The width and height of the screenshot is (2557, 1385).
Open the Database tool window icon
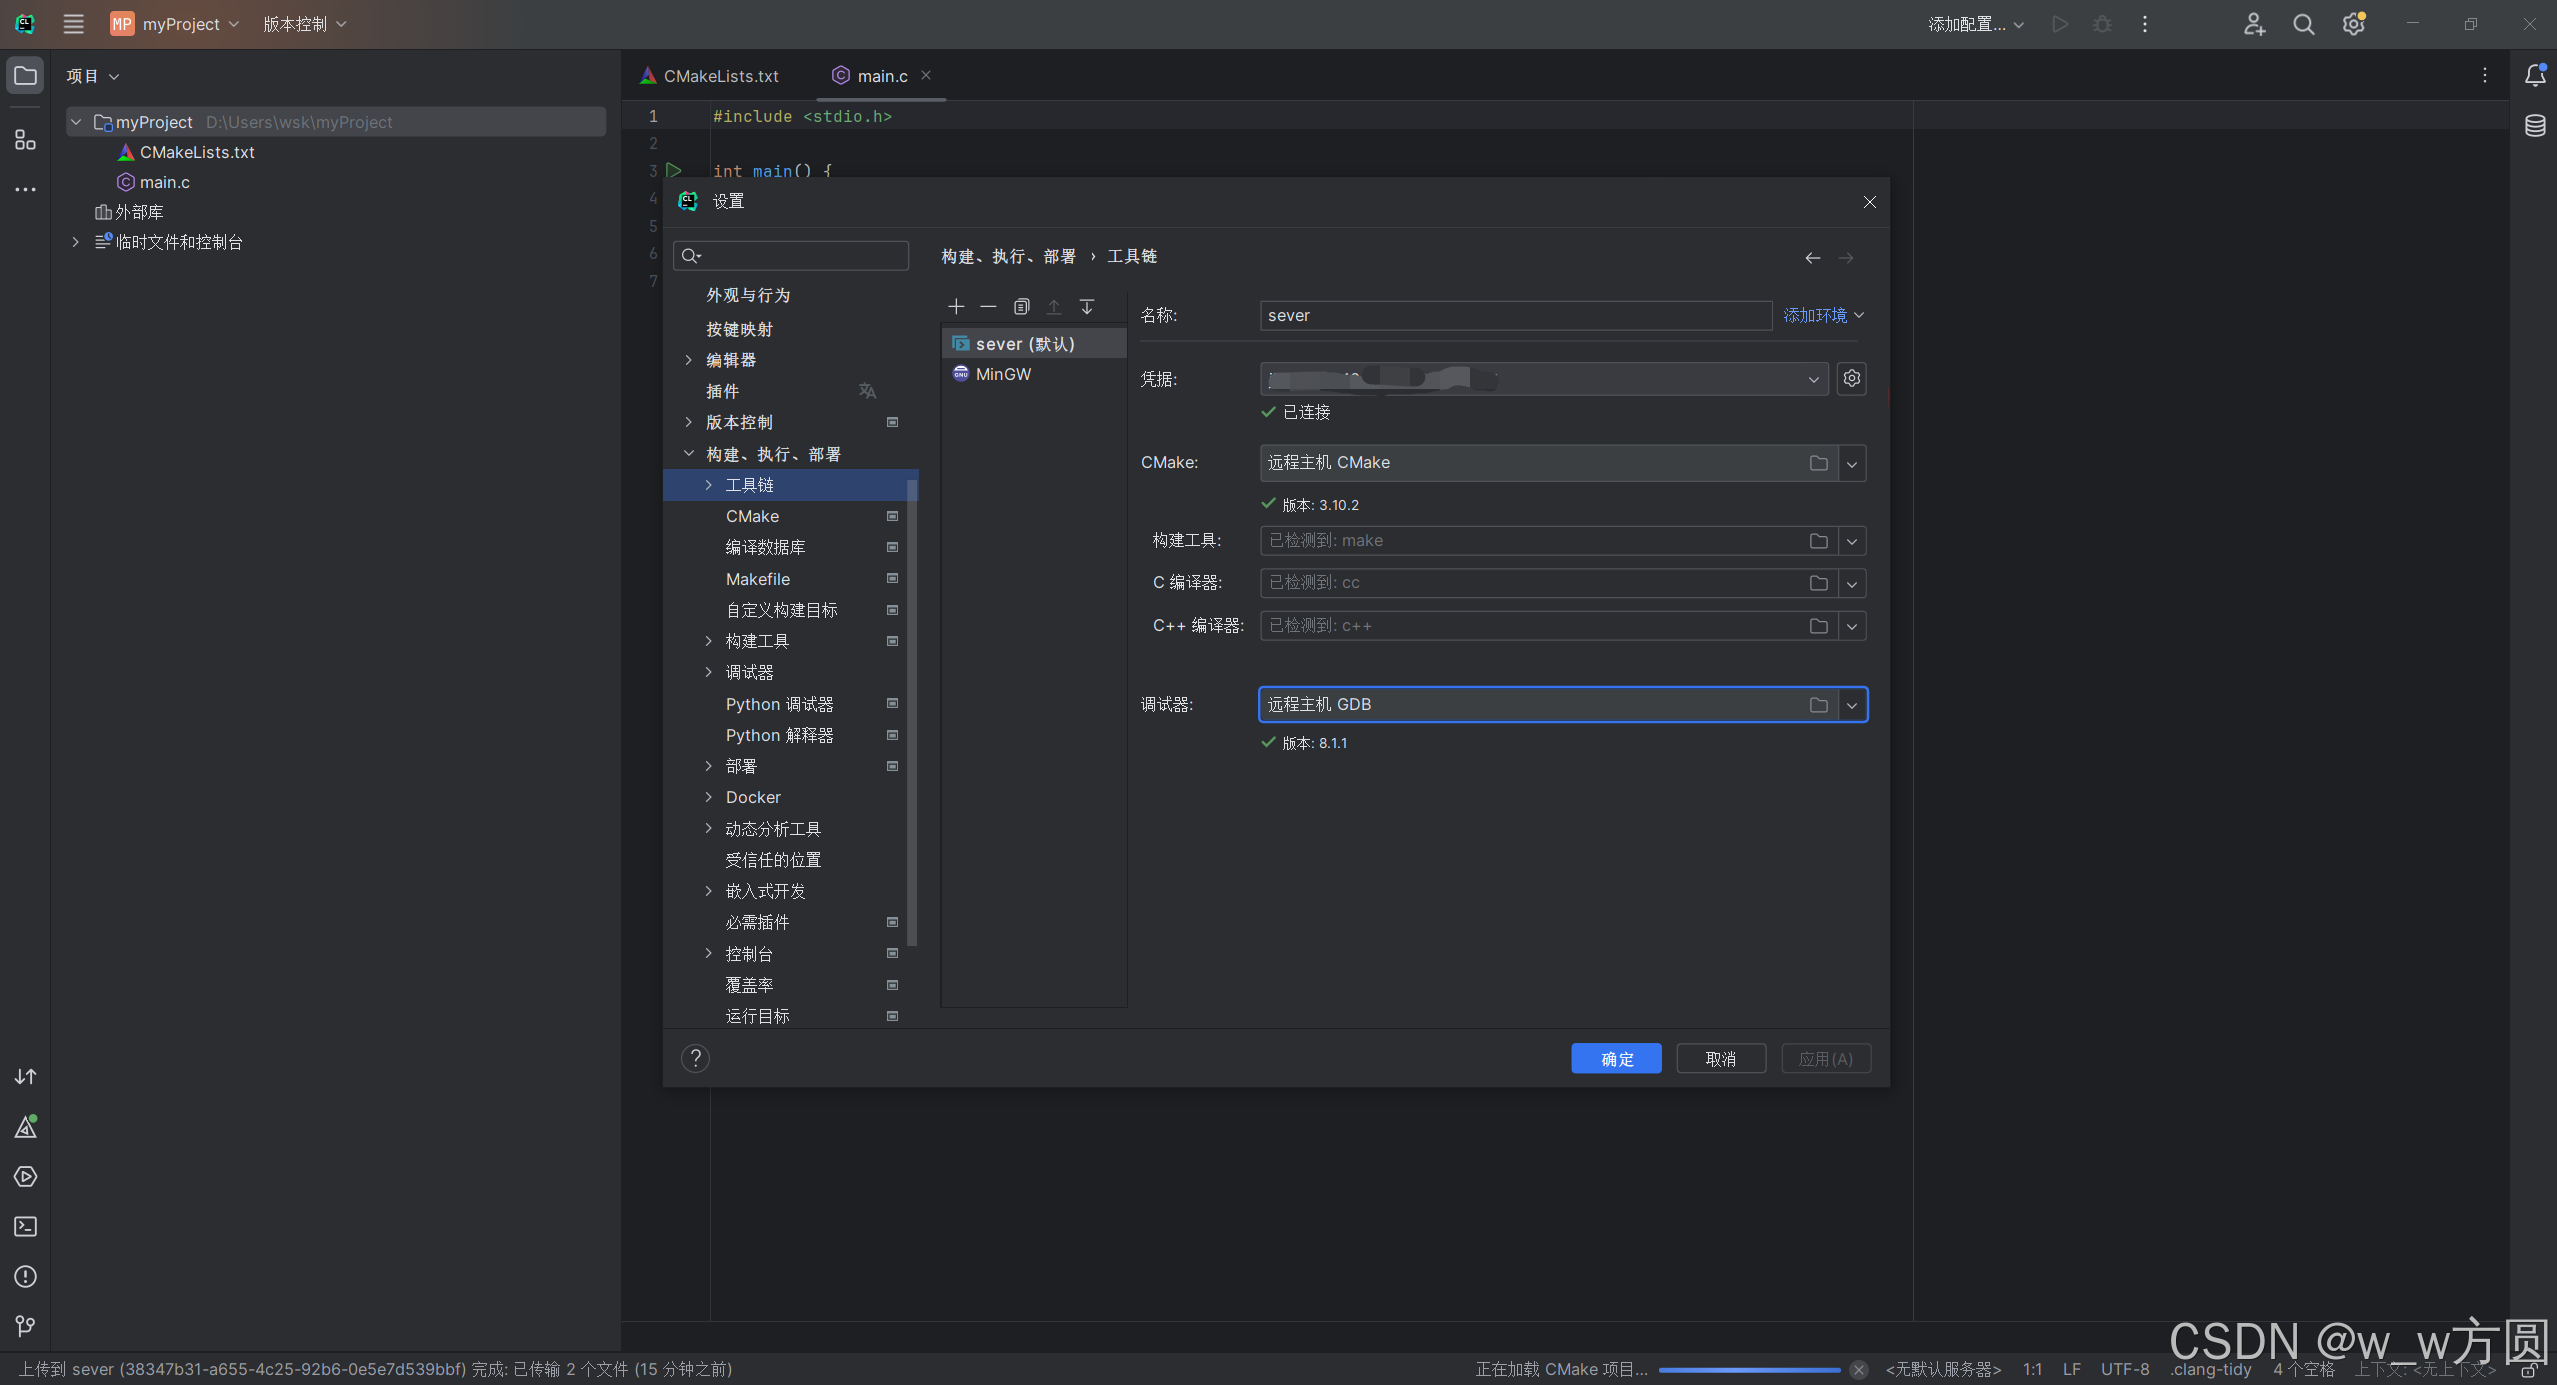[x=2535, y=126]
